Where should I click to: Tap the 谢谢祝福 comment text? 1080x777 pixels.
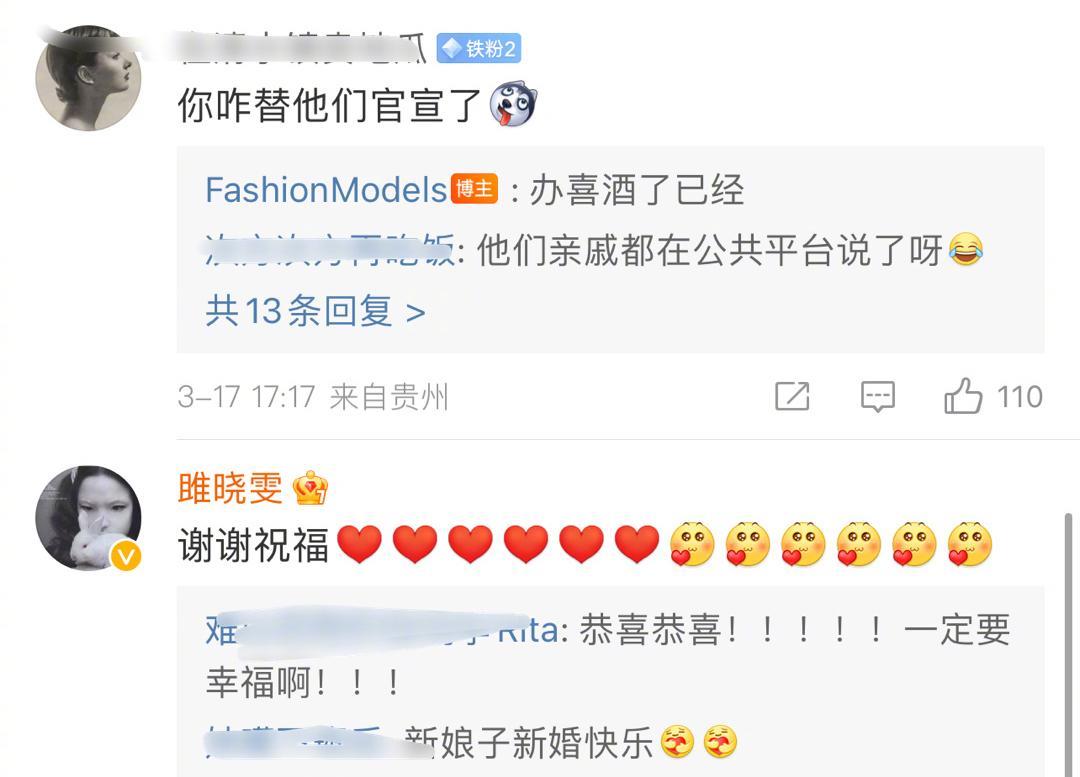[x=253, y=545]
